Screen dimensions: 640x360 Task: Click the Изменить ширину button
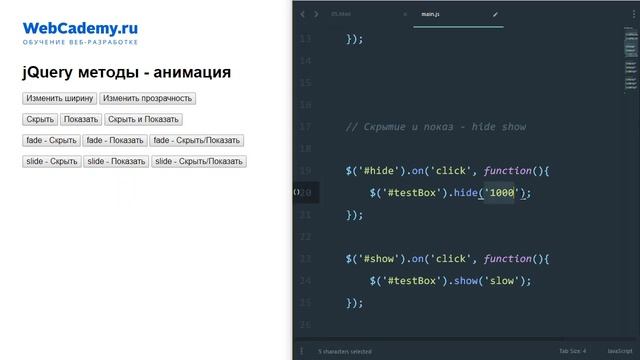click(x=60, y=98)
